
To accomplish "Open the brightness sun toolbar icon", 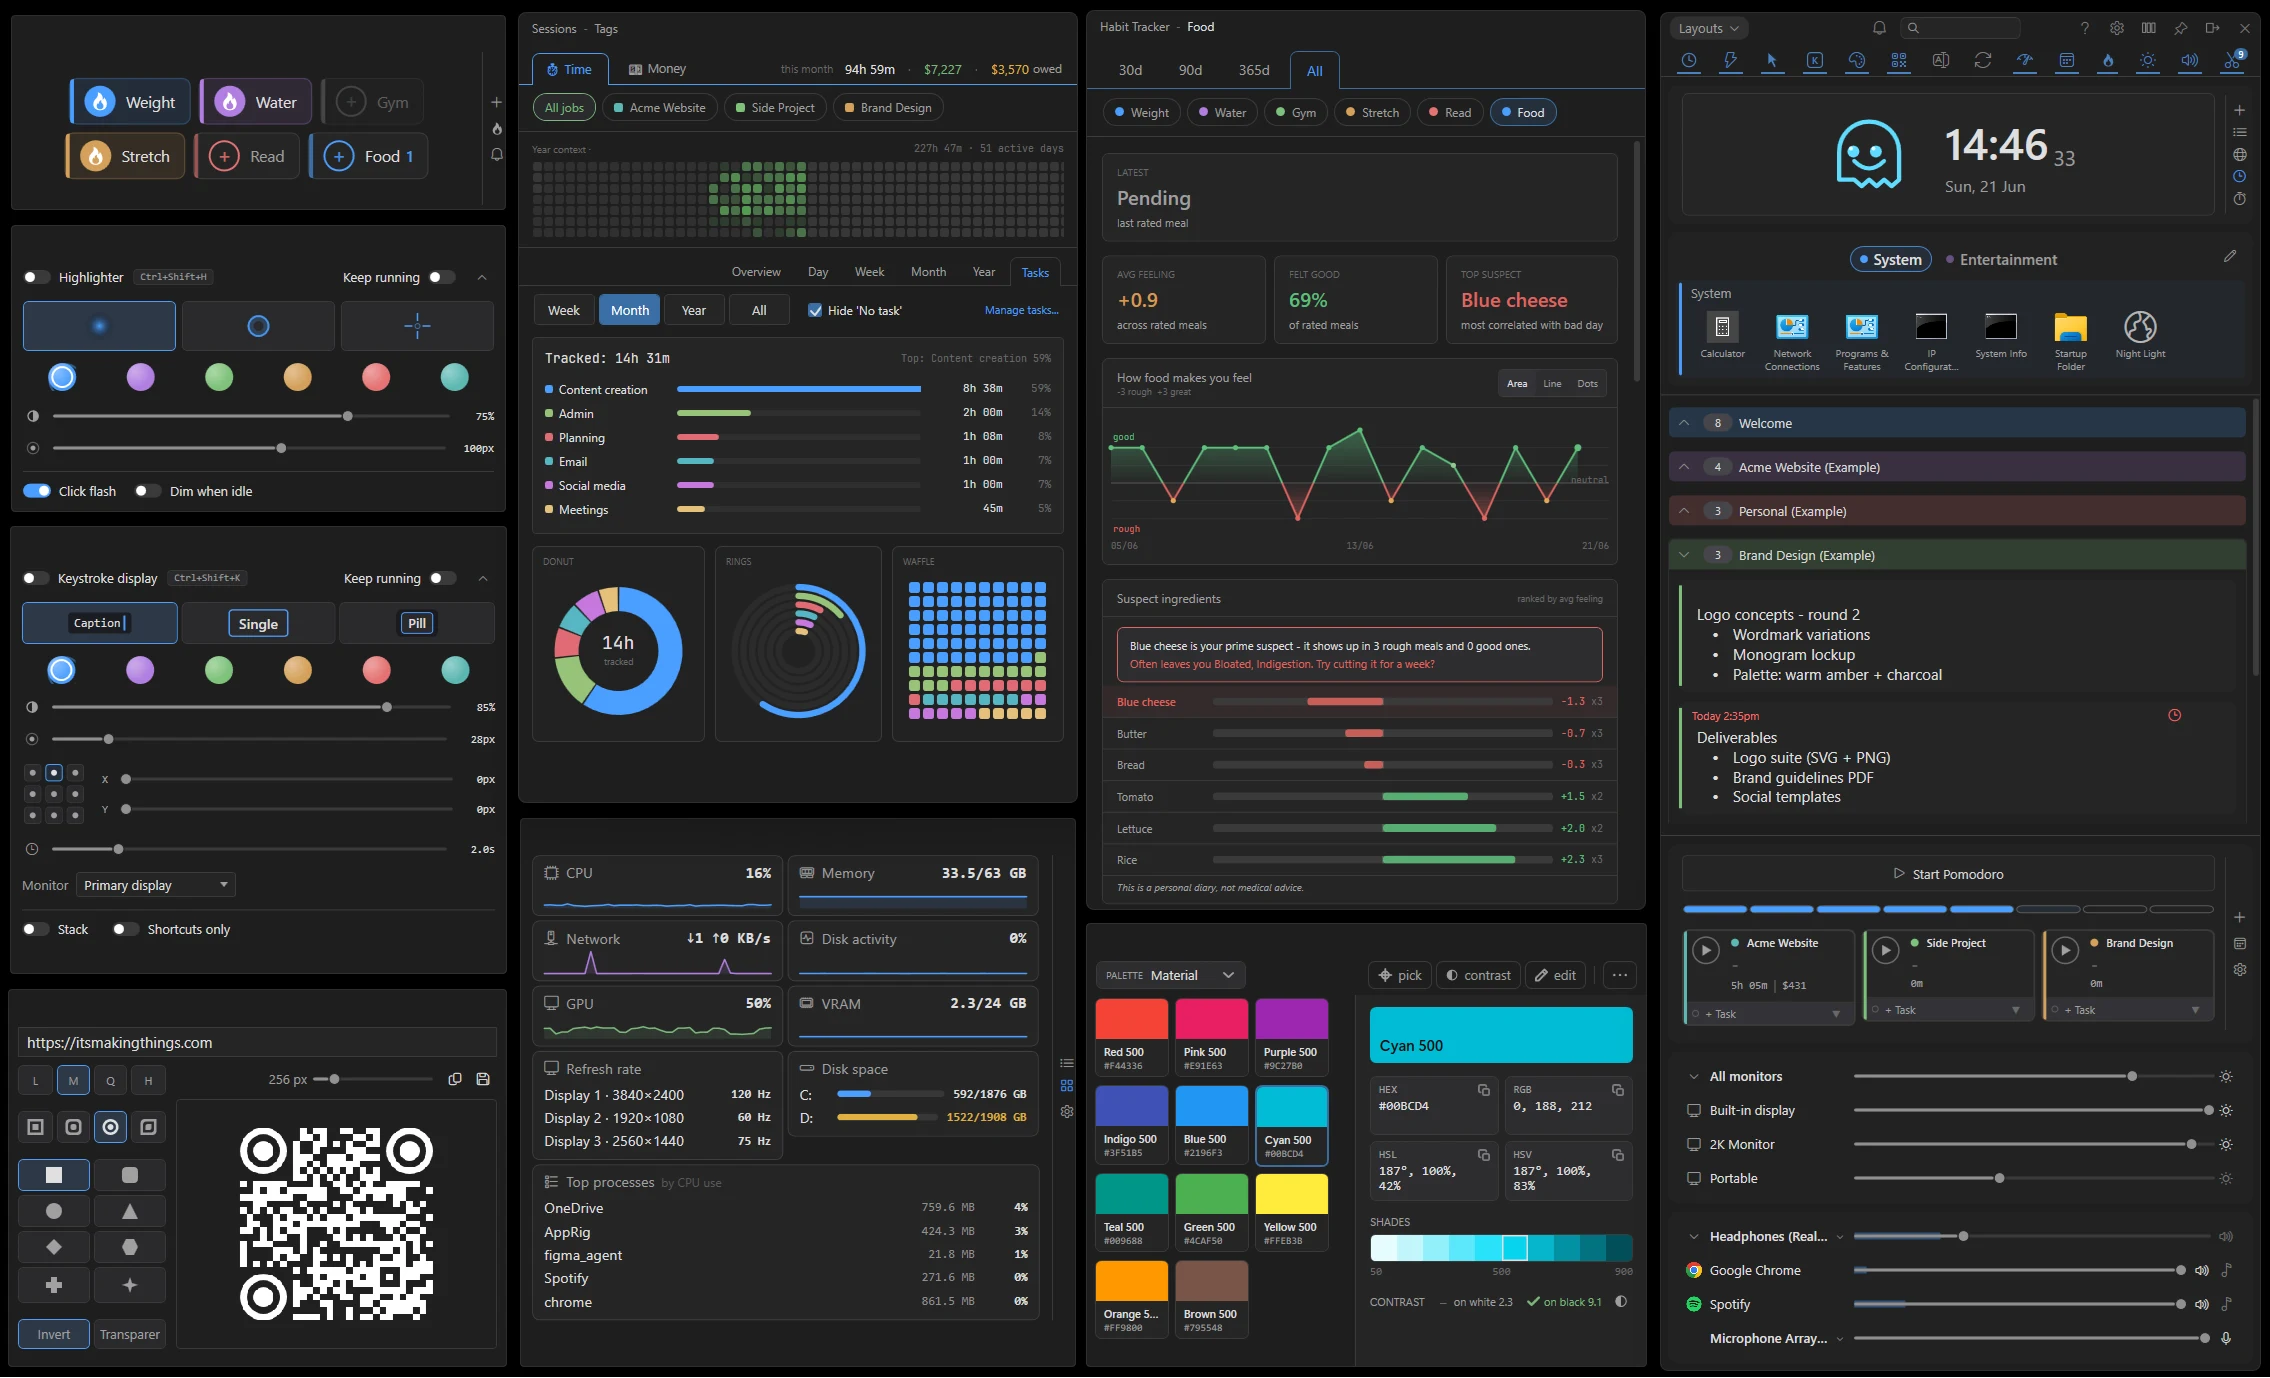I will pos(2147,60).
